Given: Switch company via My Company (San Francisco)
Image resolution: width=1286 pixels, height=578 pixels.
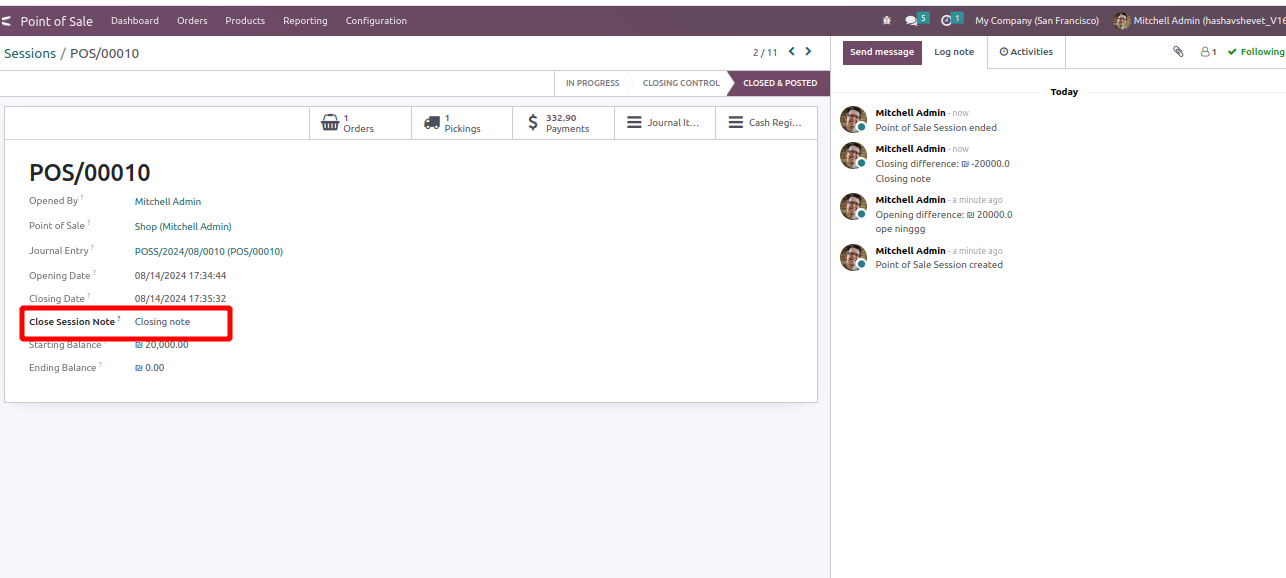Looking at the screenshot, I should pyautogui.click(x=1037, y=21).
